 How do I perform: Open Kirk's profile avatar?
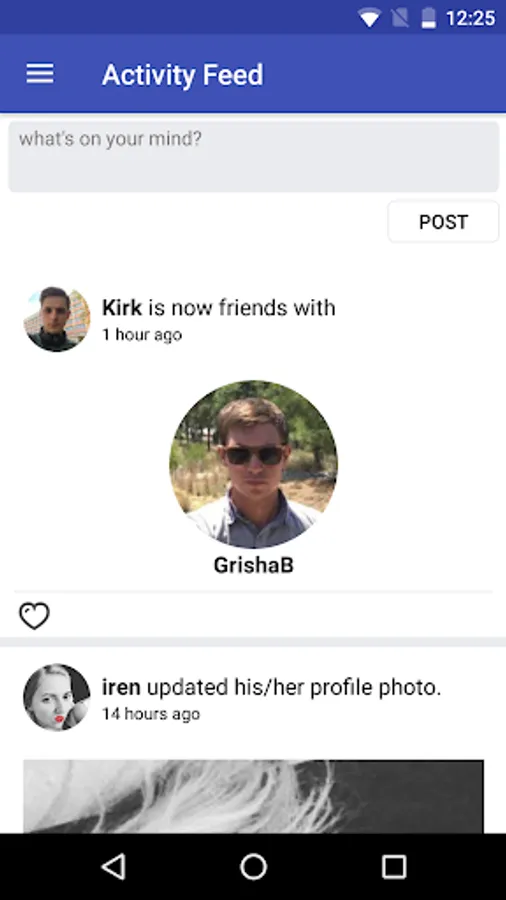click(x=56, y=319)
